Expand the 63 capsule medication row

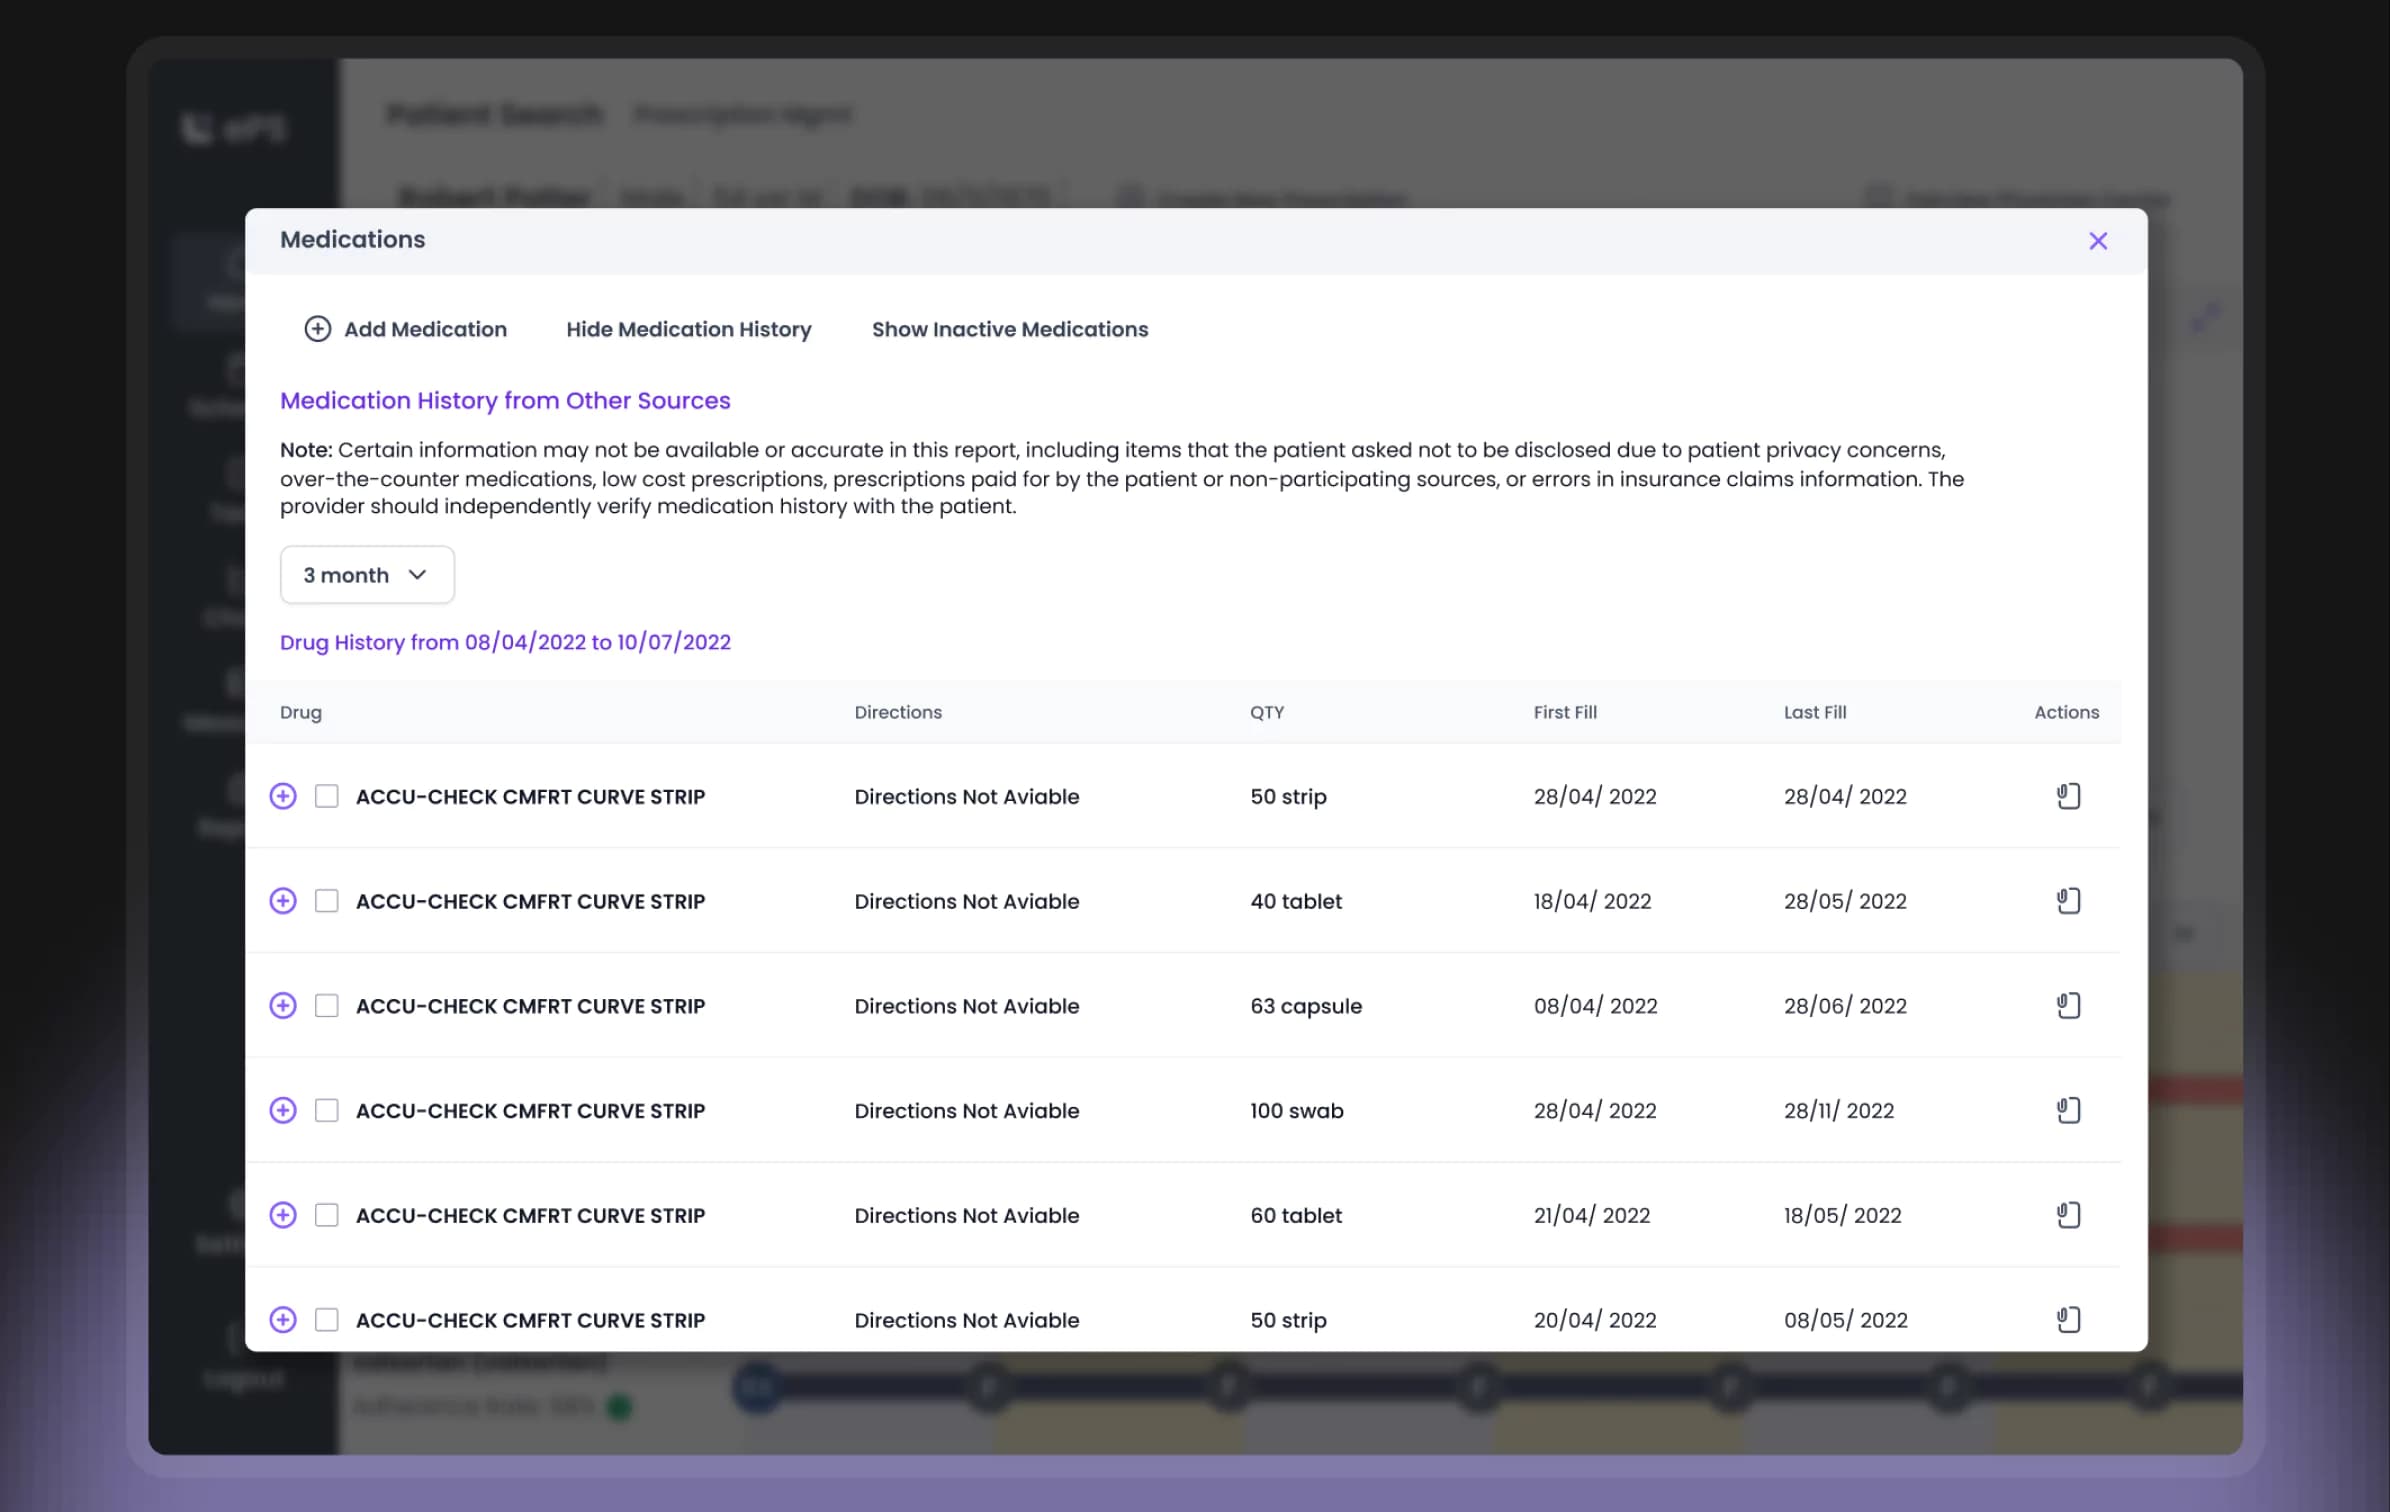click(283, 1005)
